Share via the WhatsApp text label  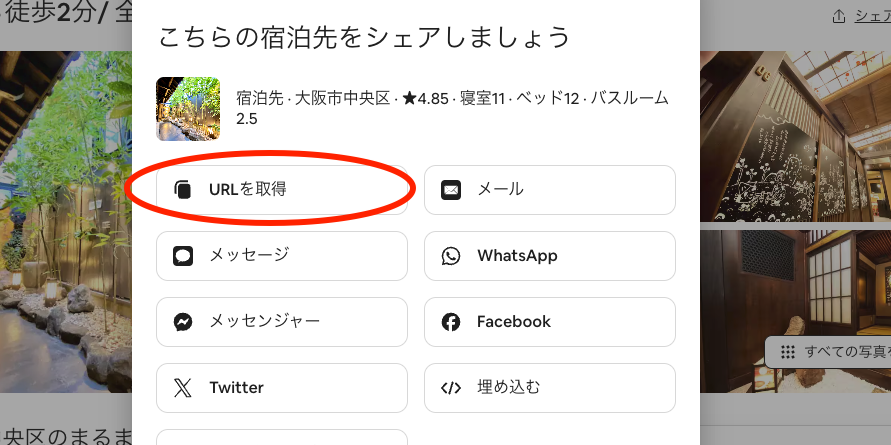tap(517, 256)
